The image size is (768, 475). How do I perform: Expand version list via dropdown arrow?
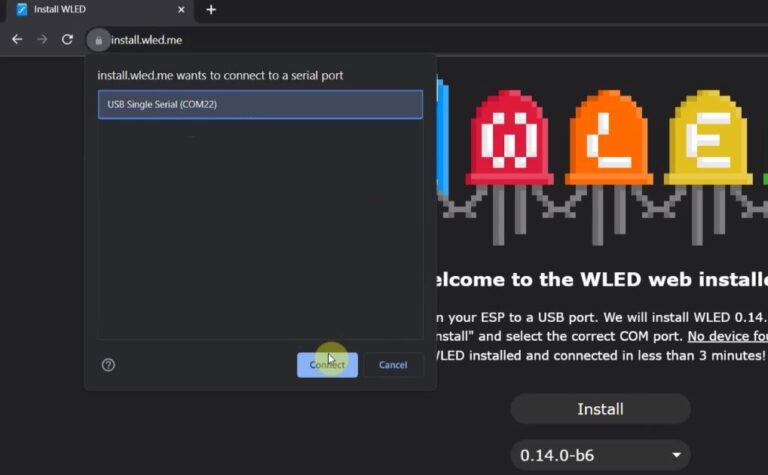676,456
